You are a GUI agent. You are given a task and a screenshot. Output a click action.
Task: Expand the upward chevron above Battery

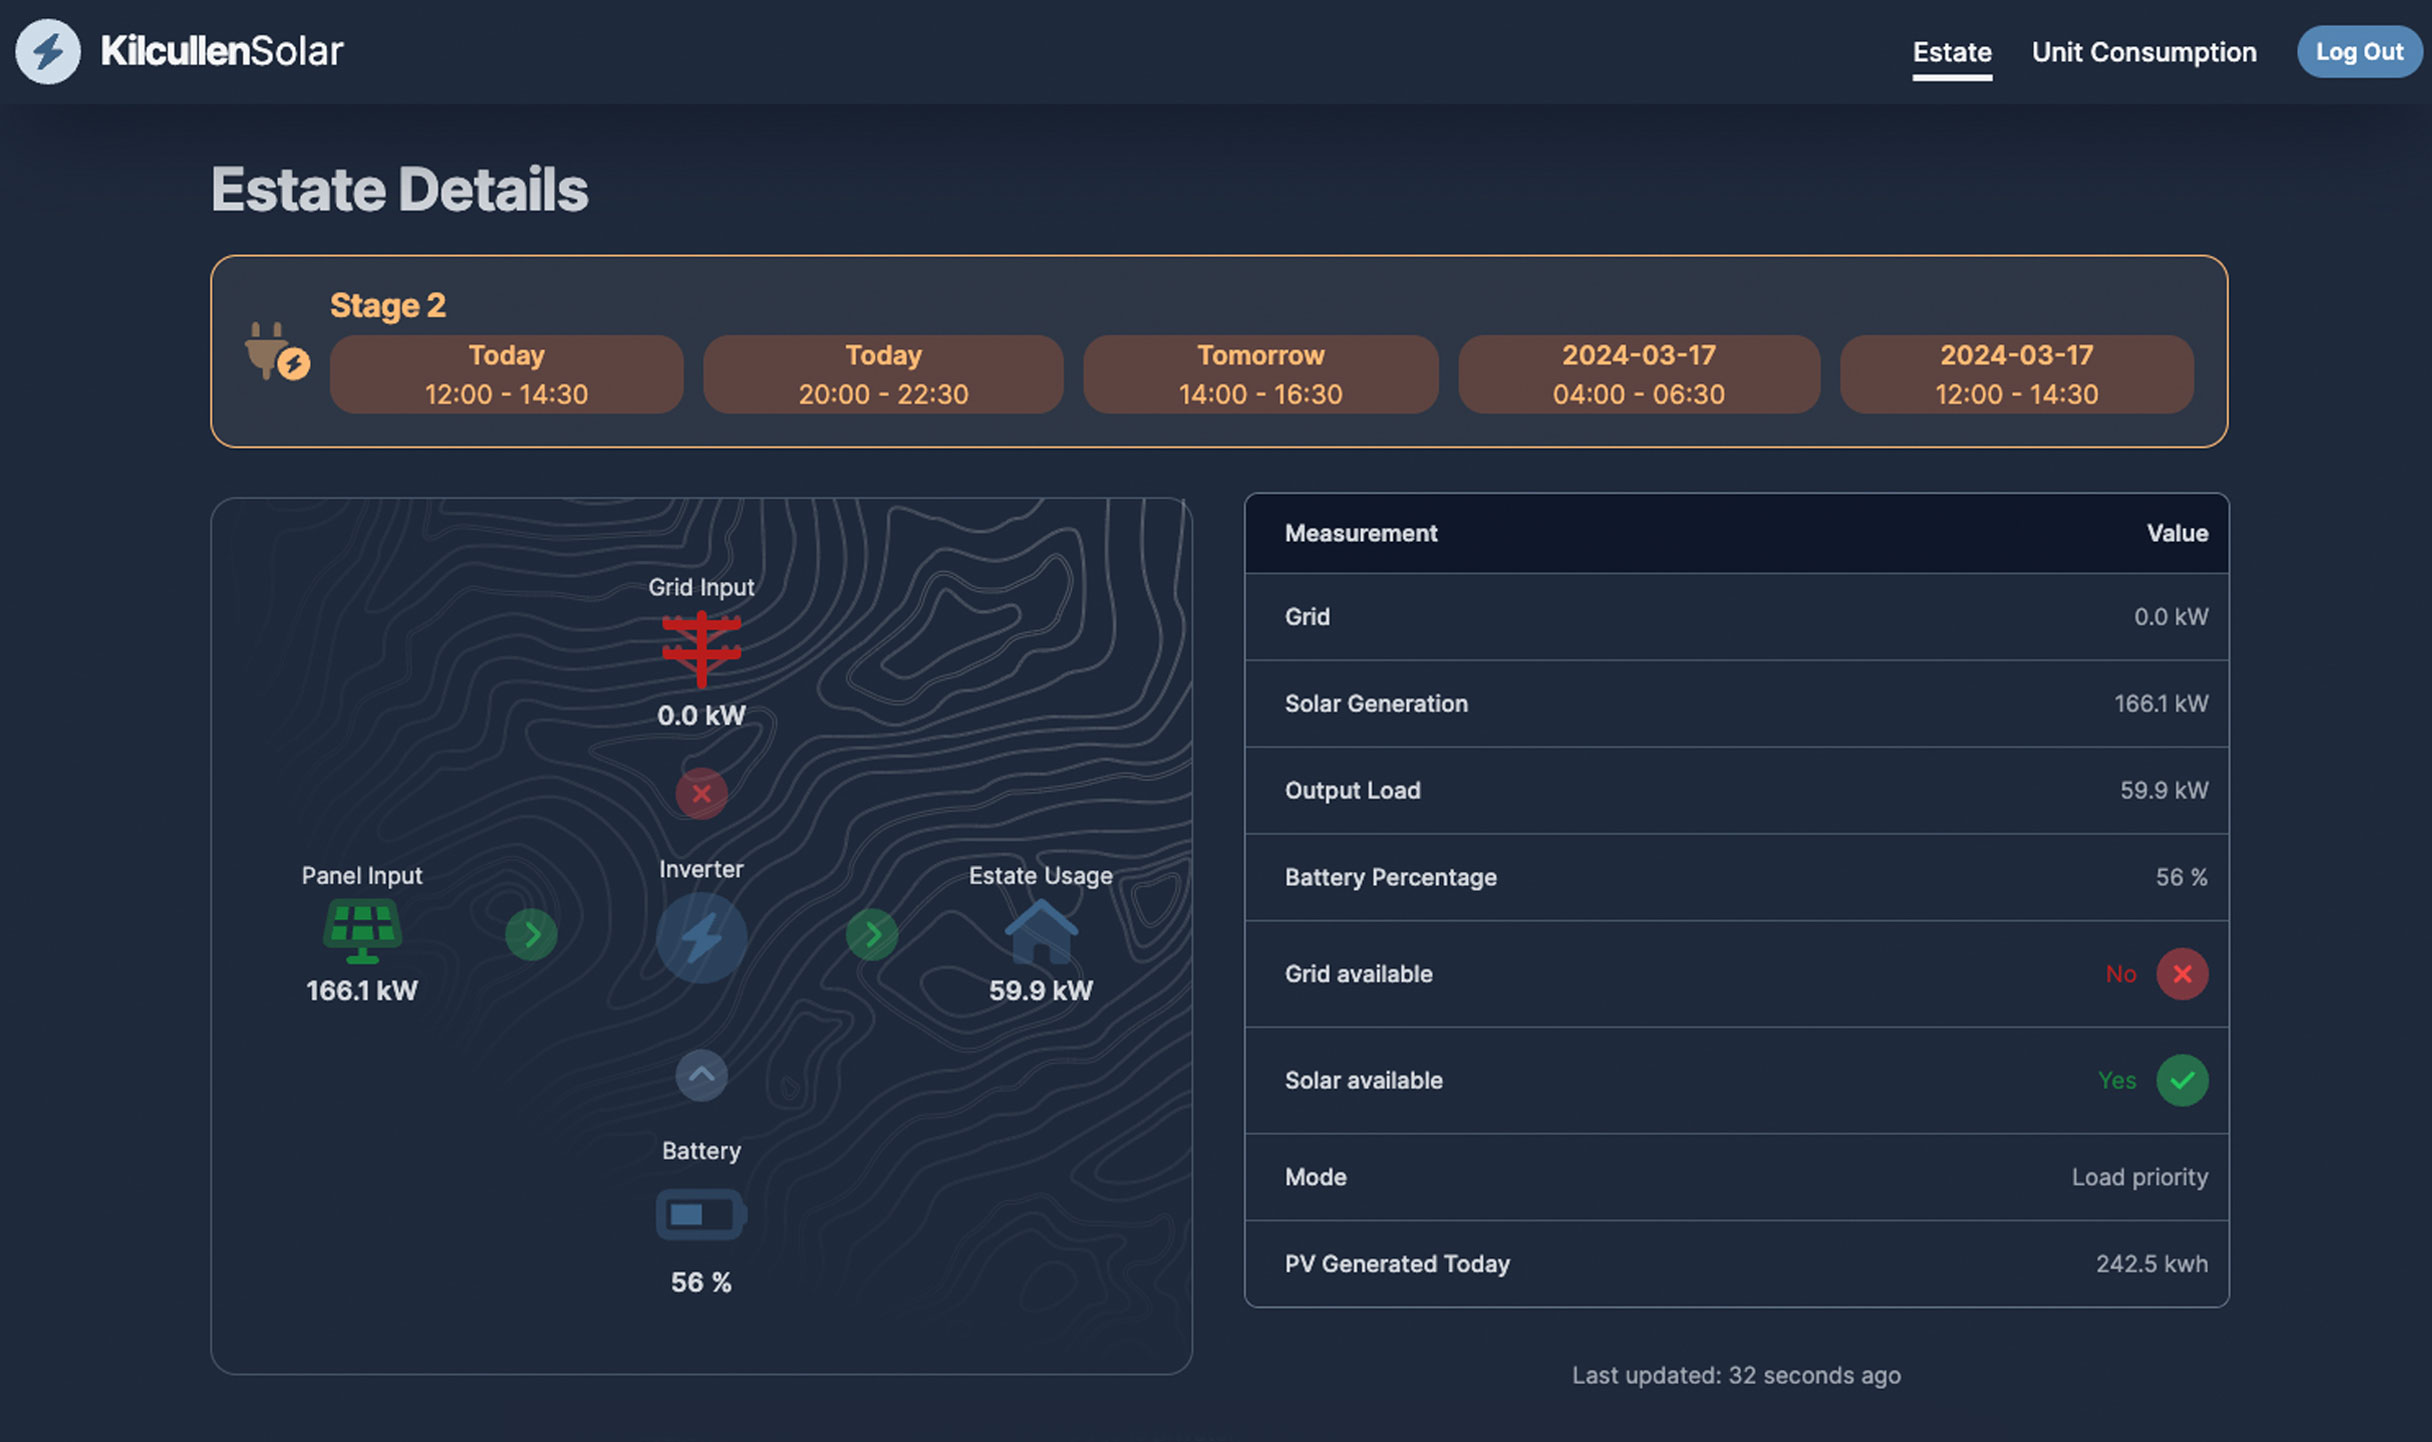701,1075
